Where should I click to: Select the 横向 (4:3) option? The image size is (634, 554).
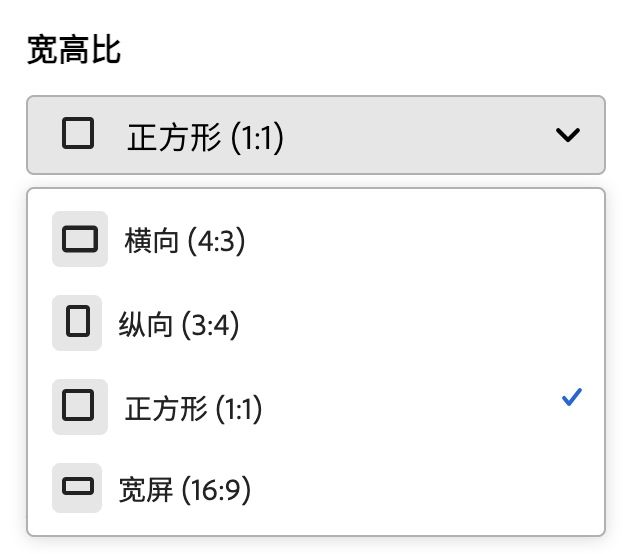[316, 239]
